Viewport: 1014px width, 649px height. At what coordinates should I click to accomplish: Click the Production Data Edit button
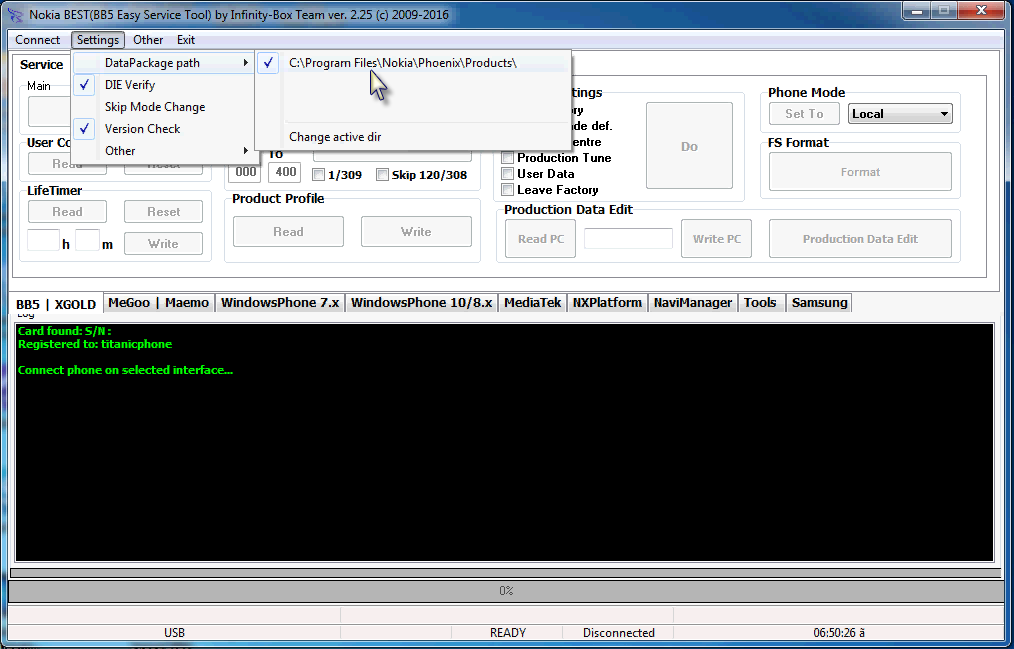pyautogui.click(x=860, y=239)
